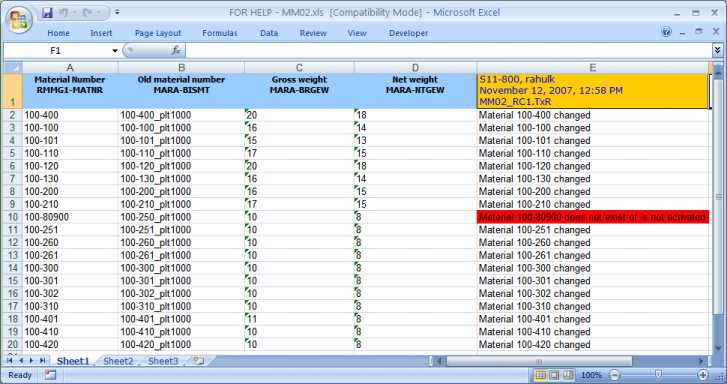This screenshot has width=727, height=384.
Task: Click the macro record icon in status bar
Action: click(x=50, y=375)
